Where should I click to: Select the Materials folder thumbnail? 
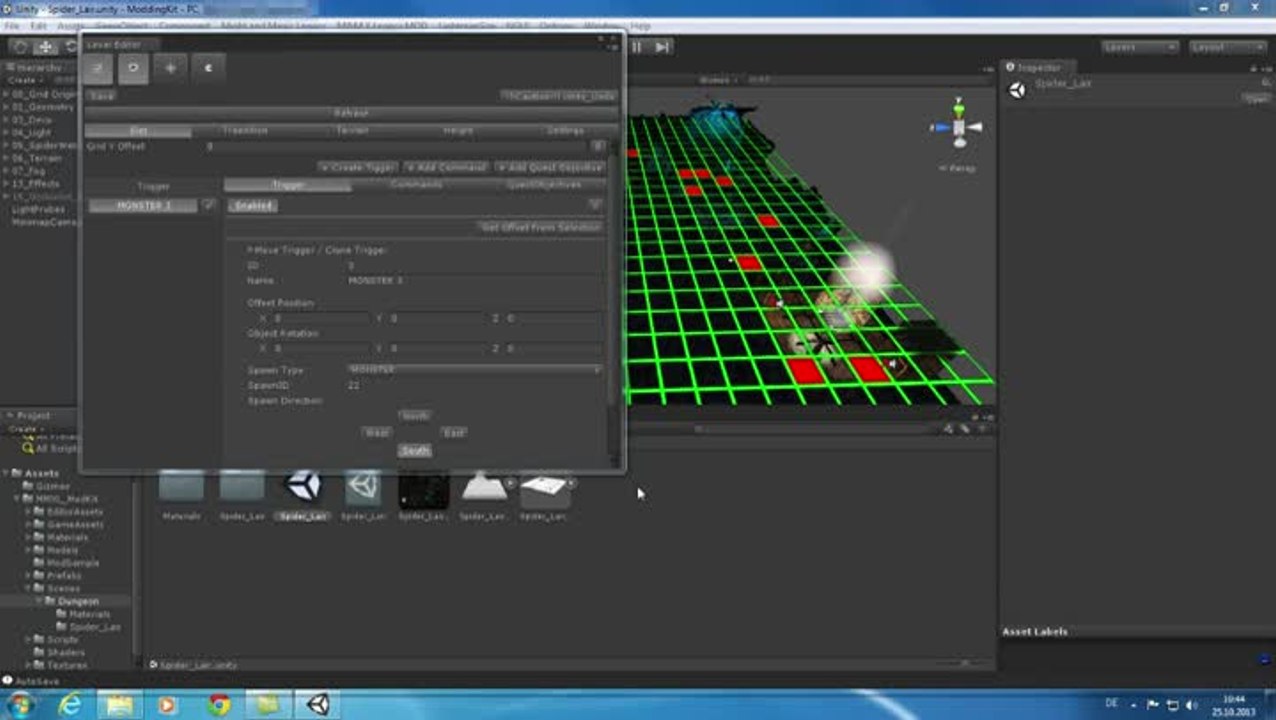point(181,487)
